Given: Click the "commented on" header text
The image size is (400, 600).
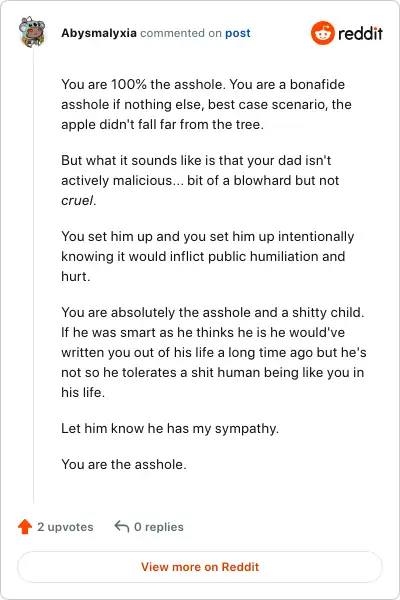Looking at the screenshot, I should [x=181, y=33].
